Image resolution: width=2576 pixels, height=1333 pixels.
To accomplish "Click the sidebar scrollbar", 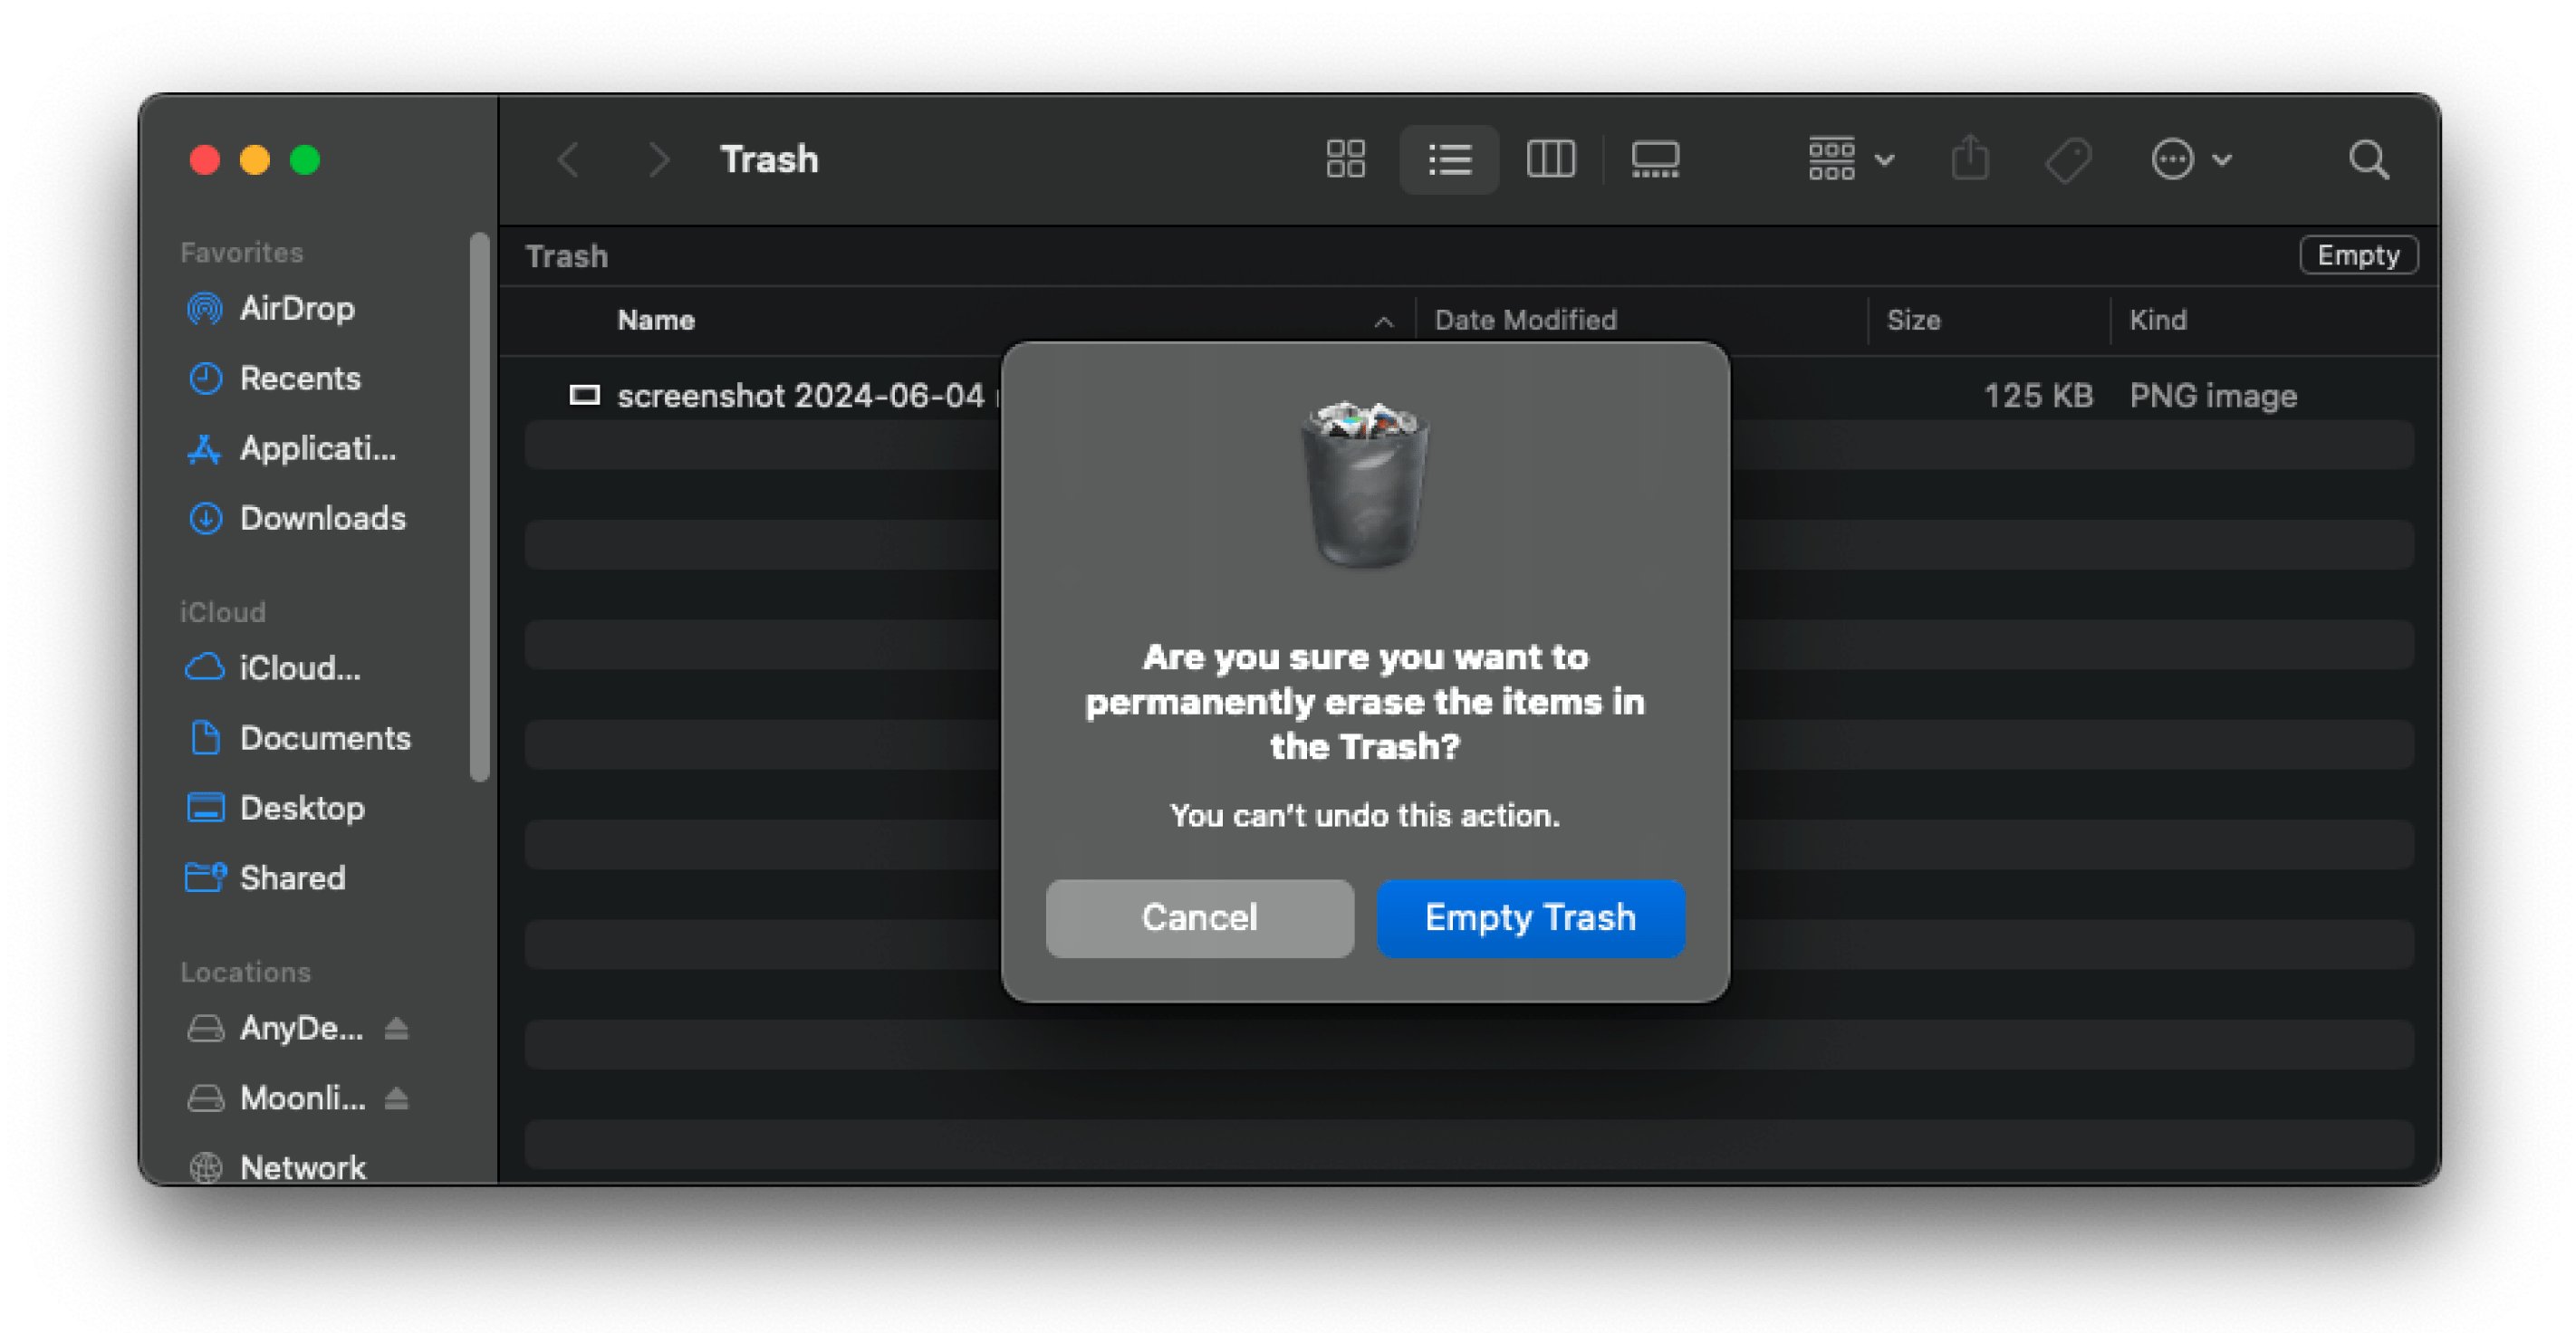I will coord(480,507).
